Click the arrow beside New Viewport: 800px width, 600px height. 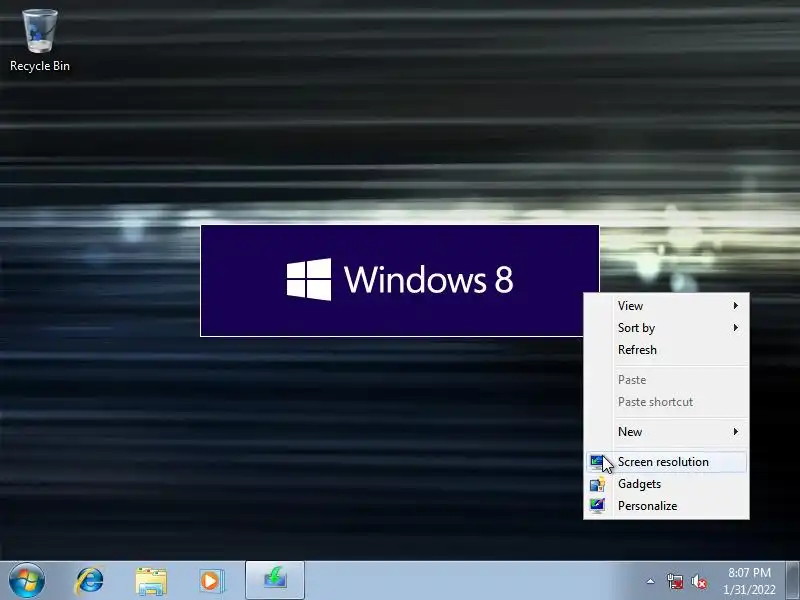pos(736,432)
